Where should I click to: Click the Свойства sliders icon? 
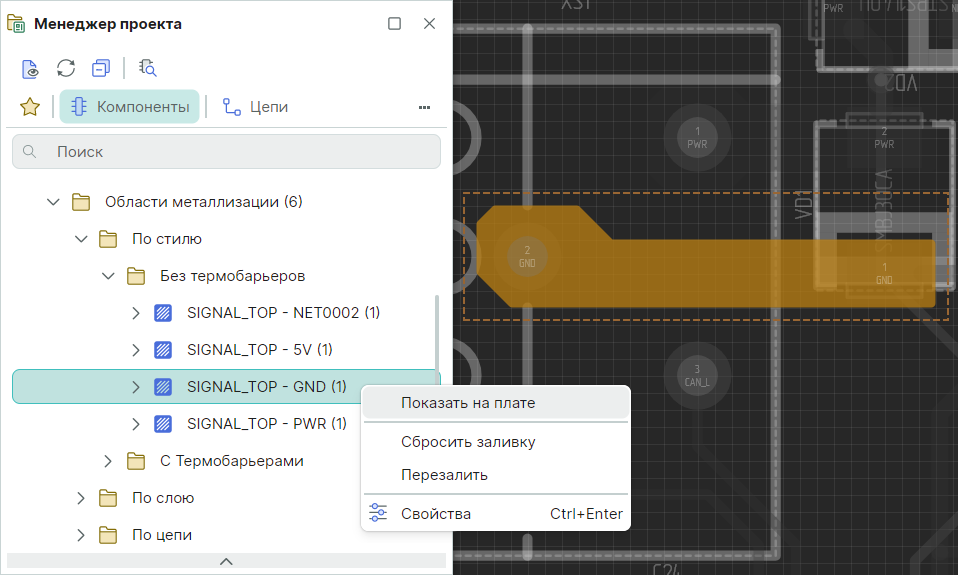click(378, 513)
